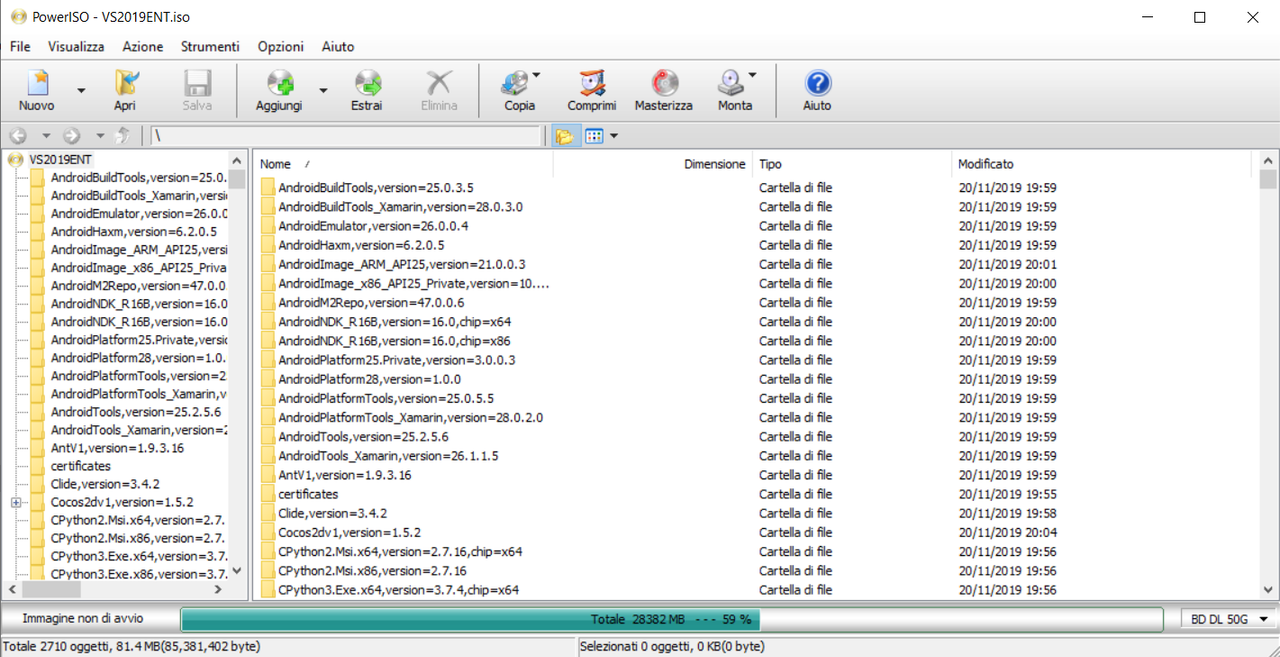Click the Aggiungi toolbar icon
The image size is (1280, 657).
point(279,84)
